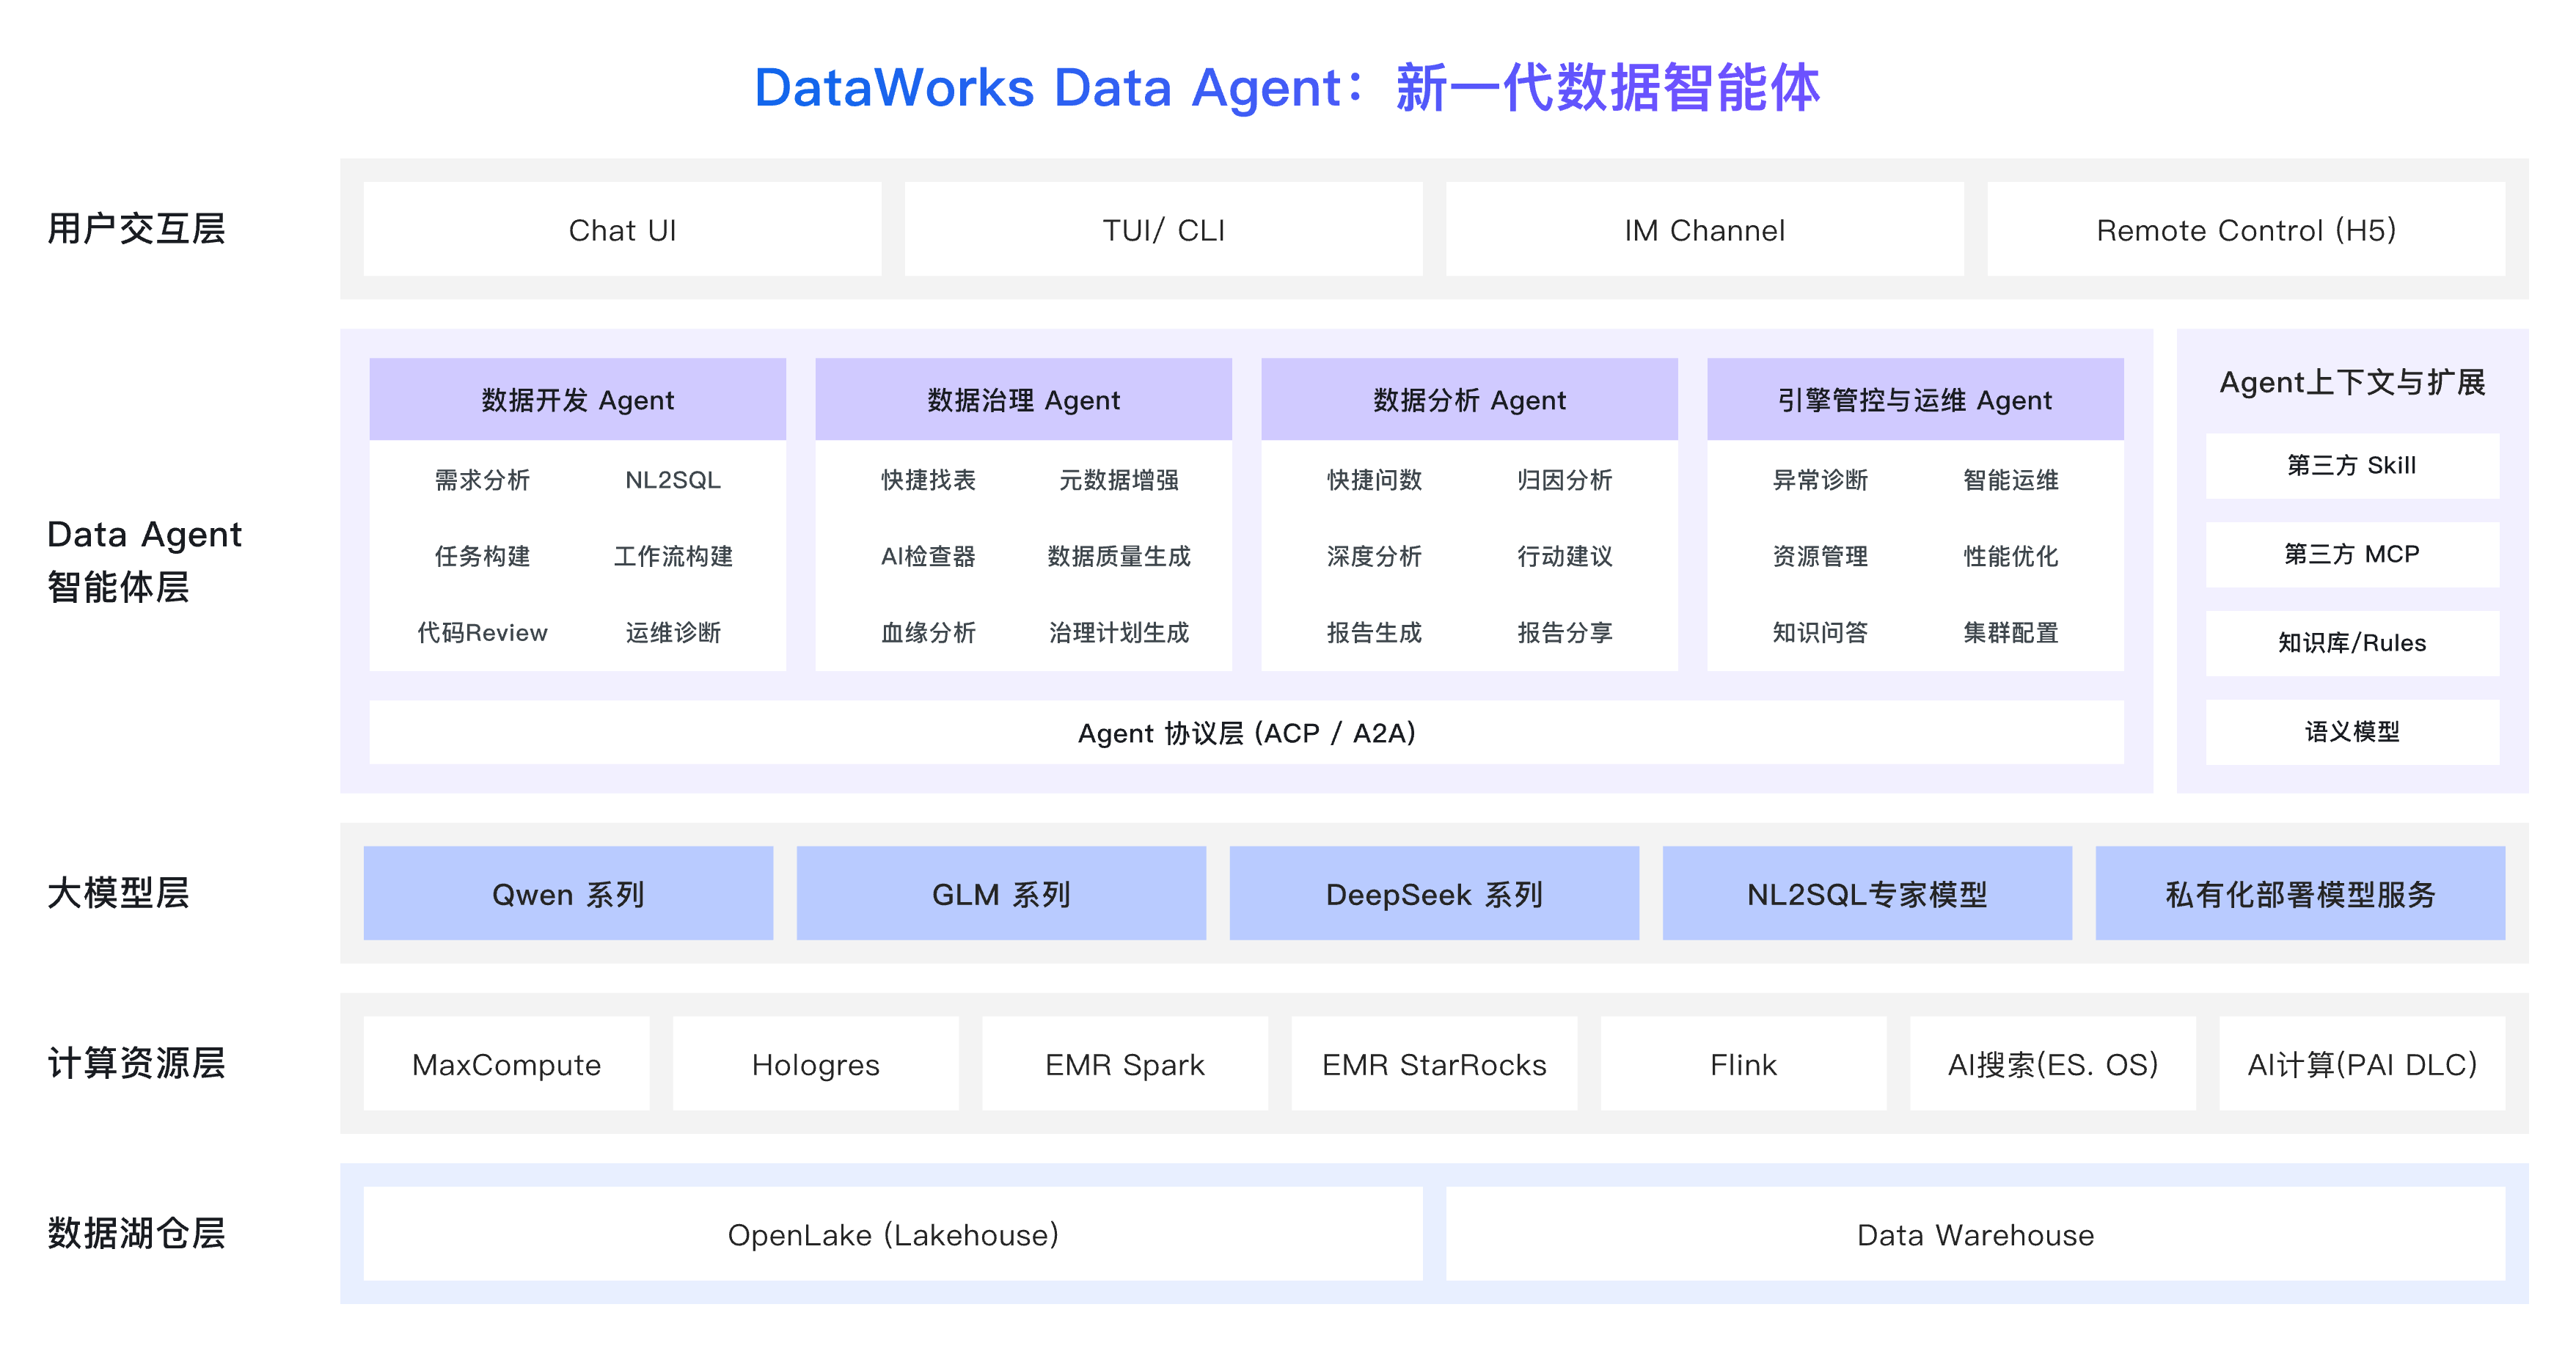The height and width of the screenshot is (1351, 2576).
Task: Click the 数据分析 Agent header
Action: point(1469,399)
